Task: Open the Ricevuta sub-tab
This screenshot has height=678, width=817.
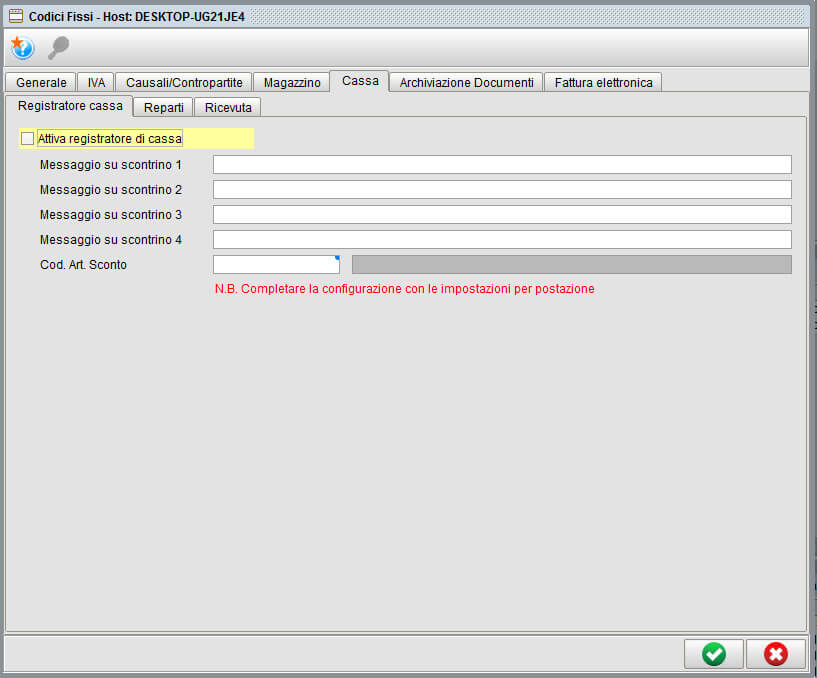Action: (x=228, y=107)
